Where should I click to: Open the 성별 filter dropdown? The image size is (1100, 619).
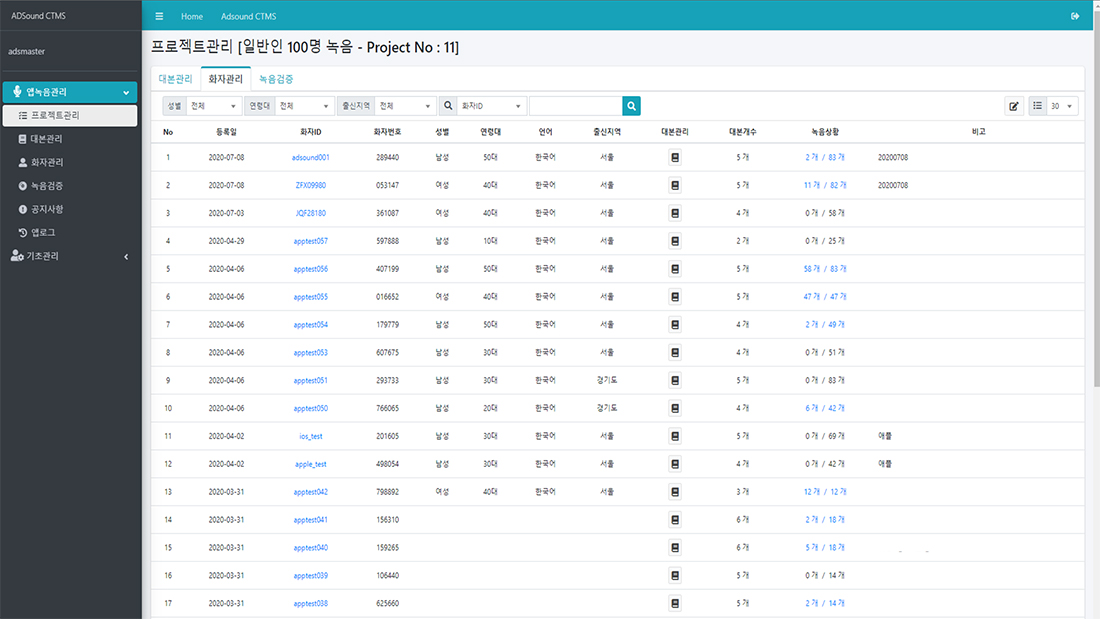pyautogui.click(x=213, y=106)
